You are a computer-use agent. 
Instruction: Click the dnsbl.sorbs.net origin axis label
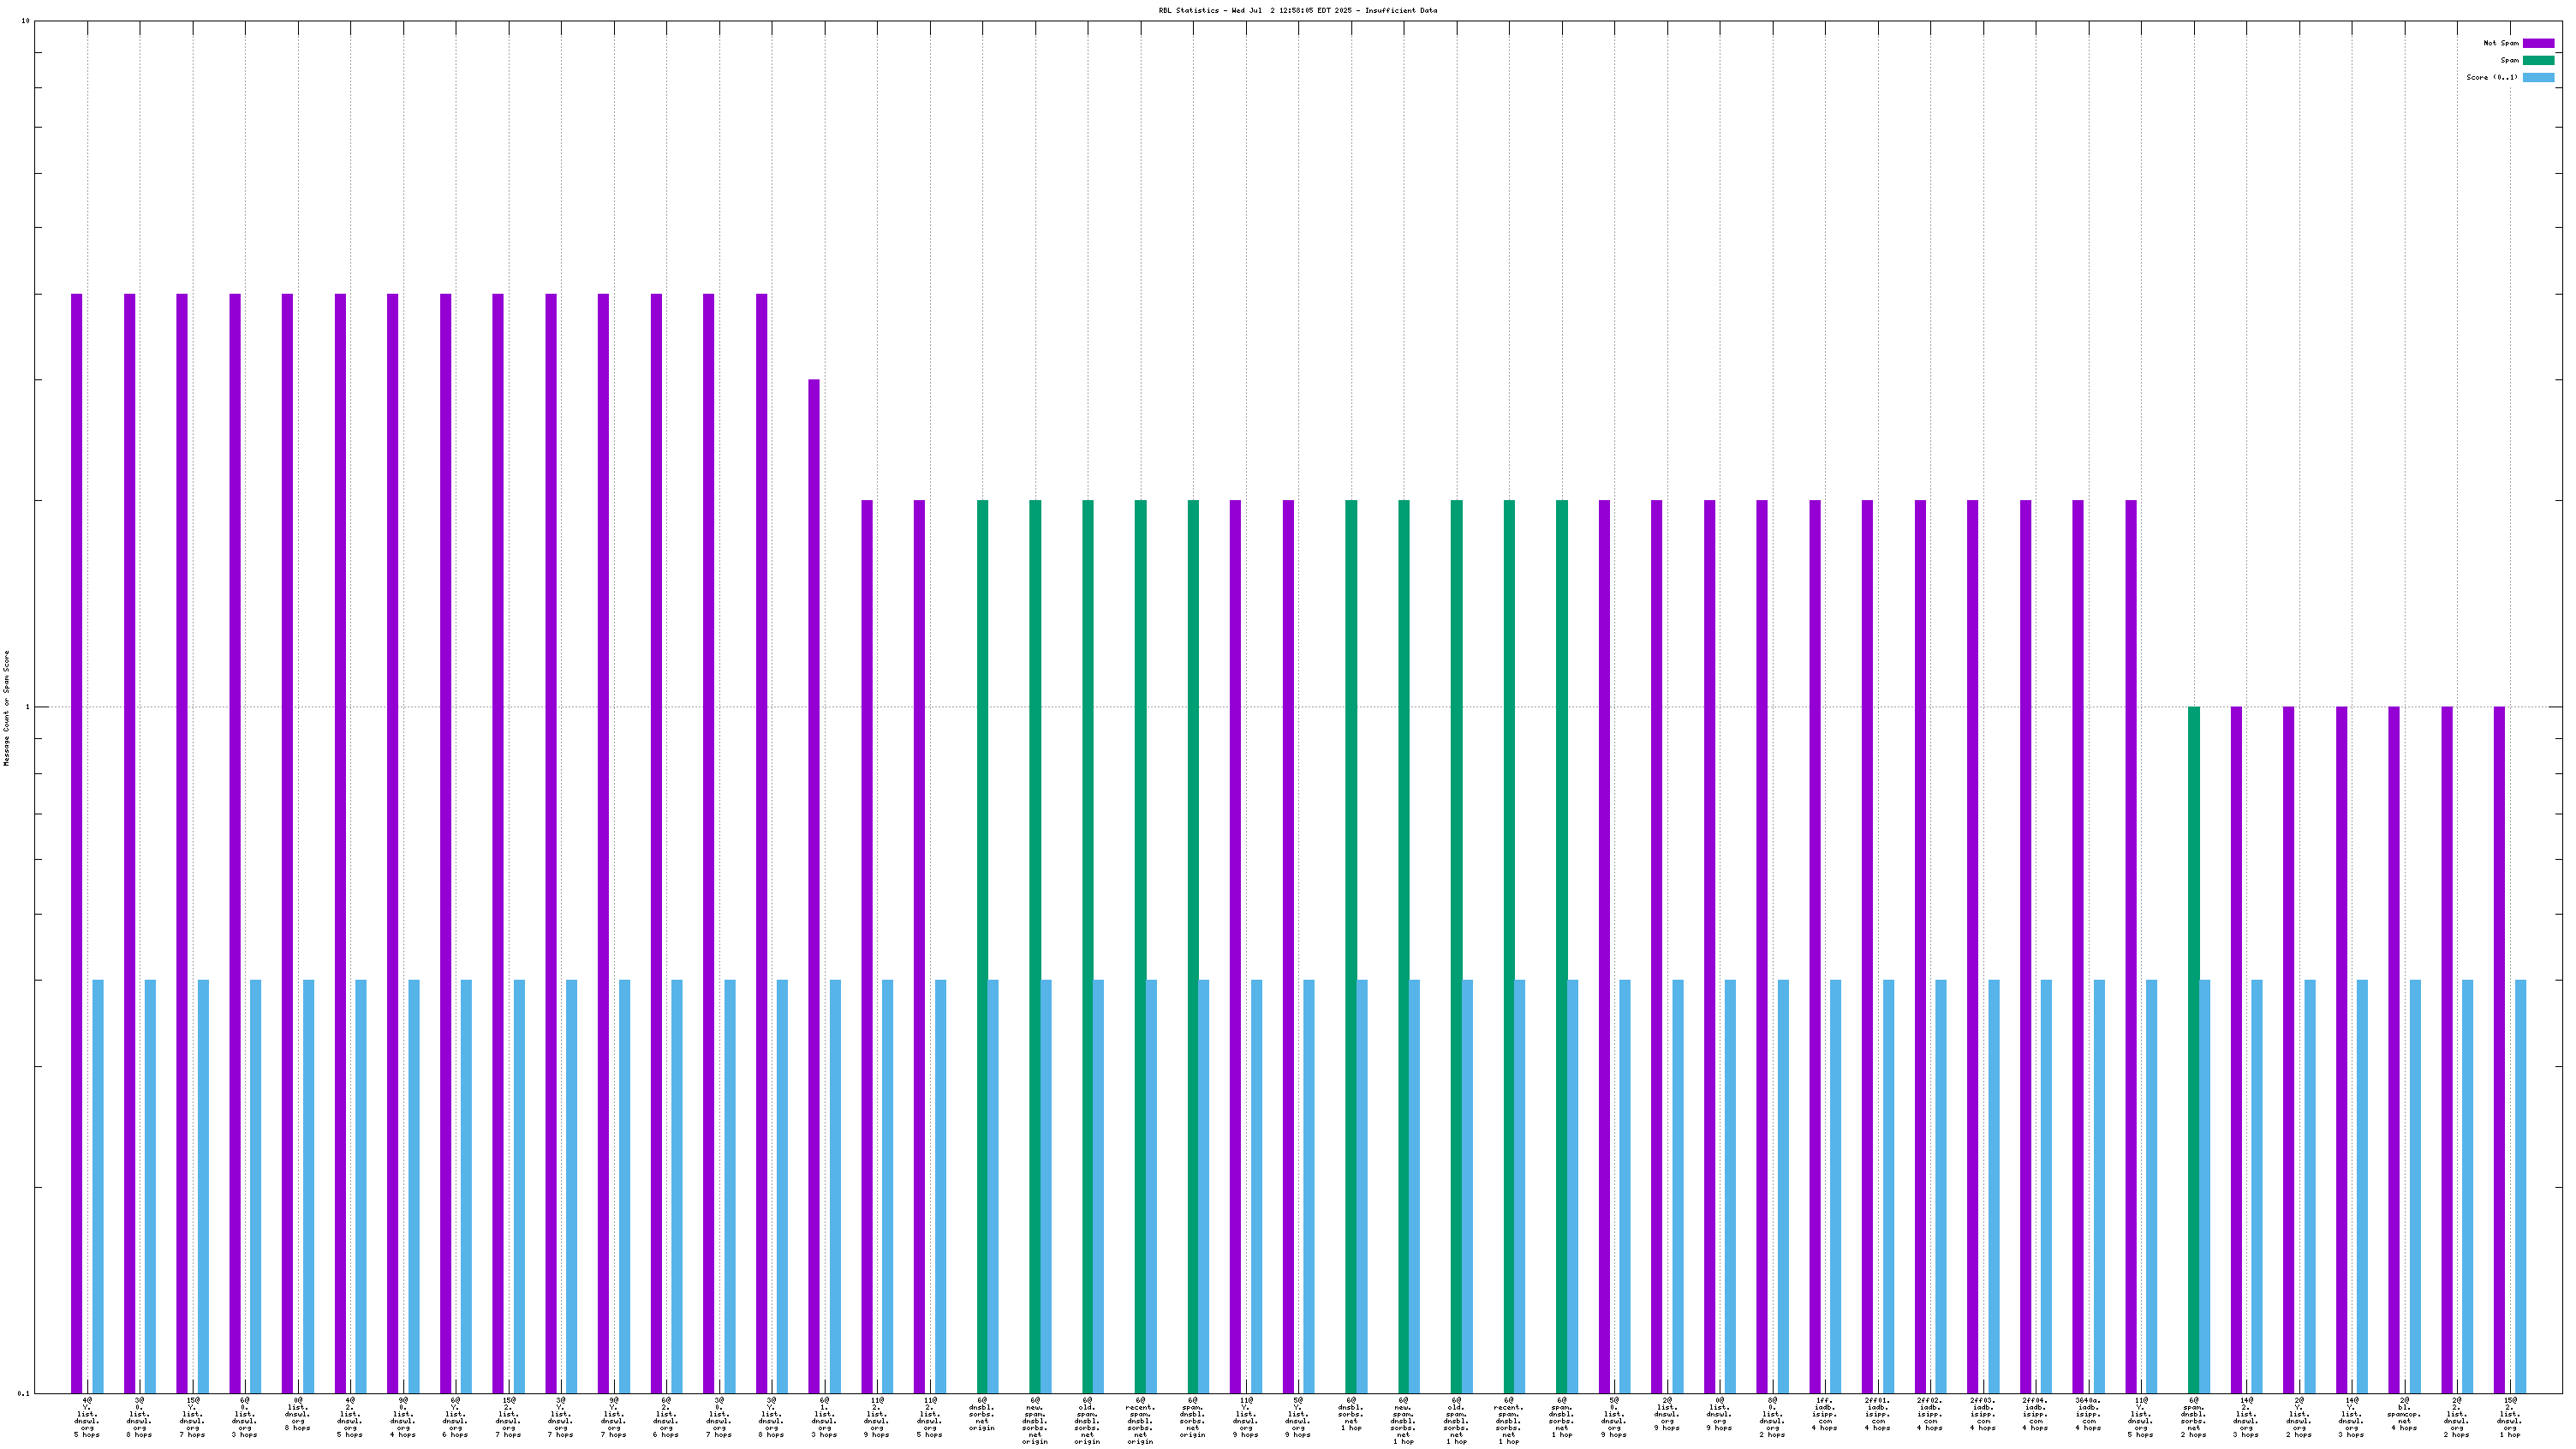pyautogui.click(x=982, y=1414)
